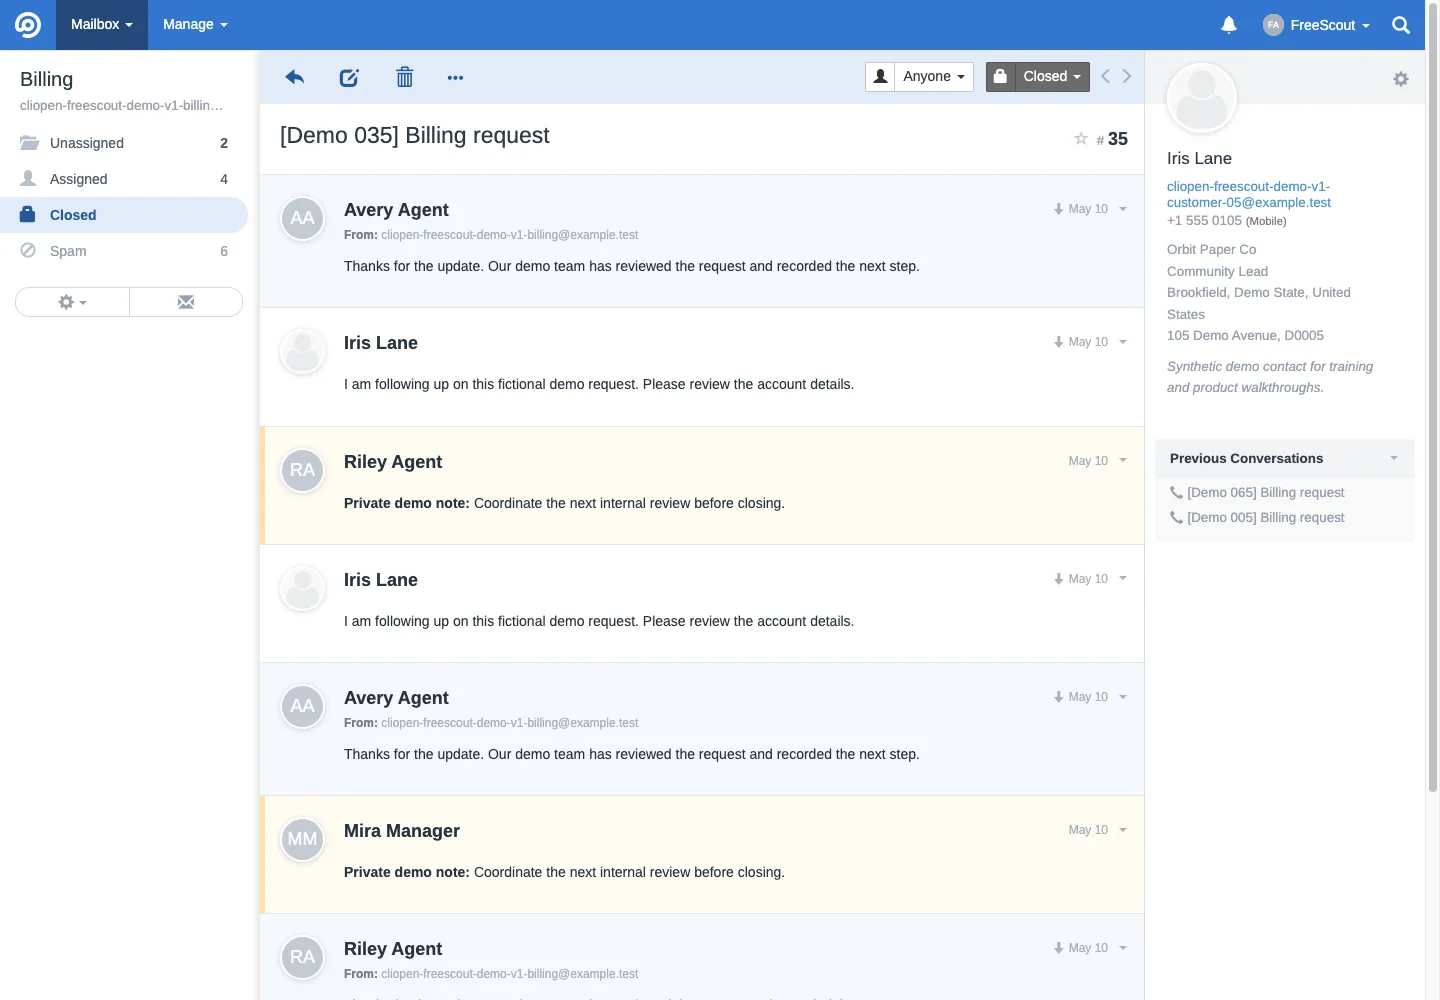This screenshot has height=1000, width=1440.
Task: Add a note with the pencil icon
Action: (349, 77)
